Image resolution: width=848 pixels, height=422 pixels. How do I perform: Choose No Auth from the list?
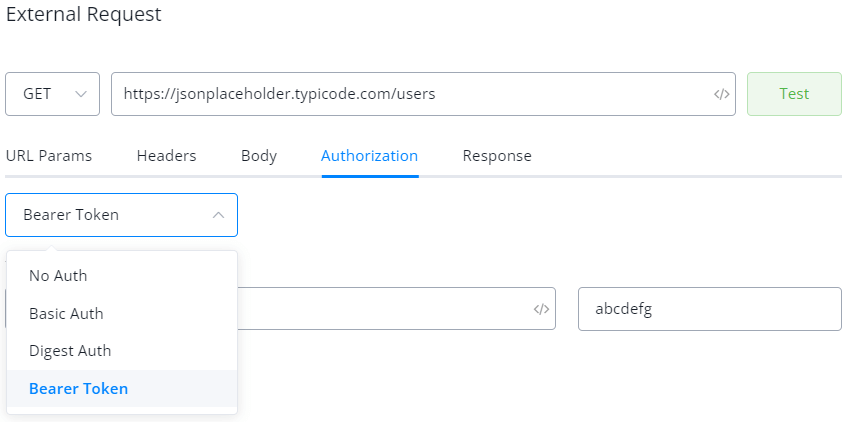[x=65, y=275]
